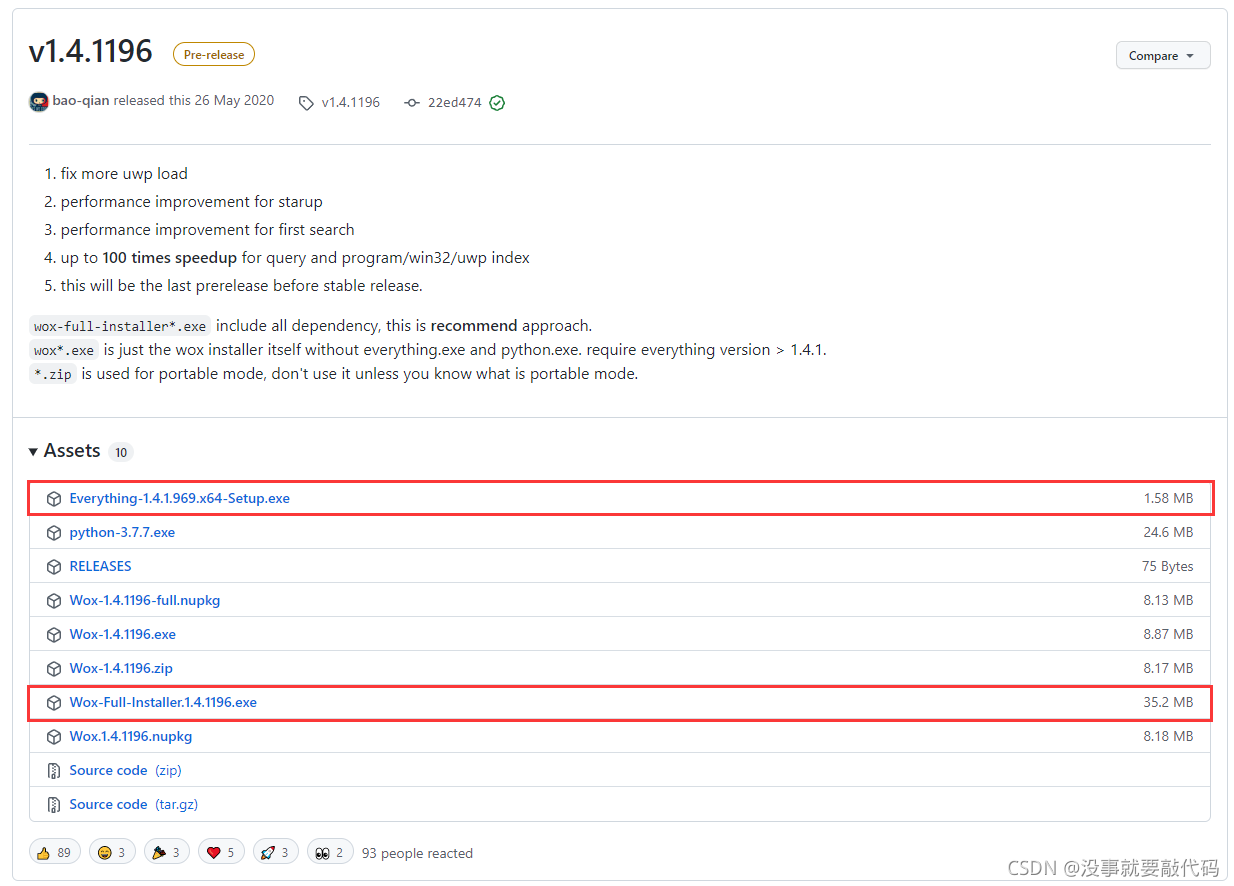React with party popper emoji (3)
Image resolution: width=1234 pixels, height=886 pixels.
pos(167,852)
